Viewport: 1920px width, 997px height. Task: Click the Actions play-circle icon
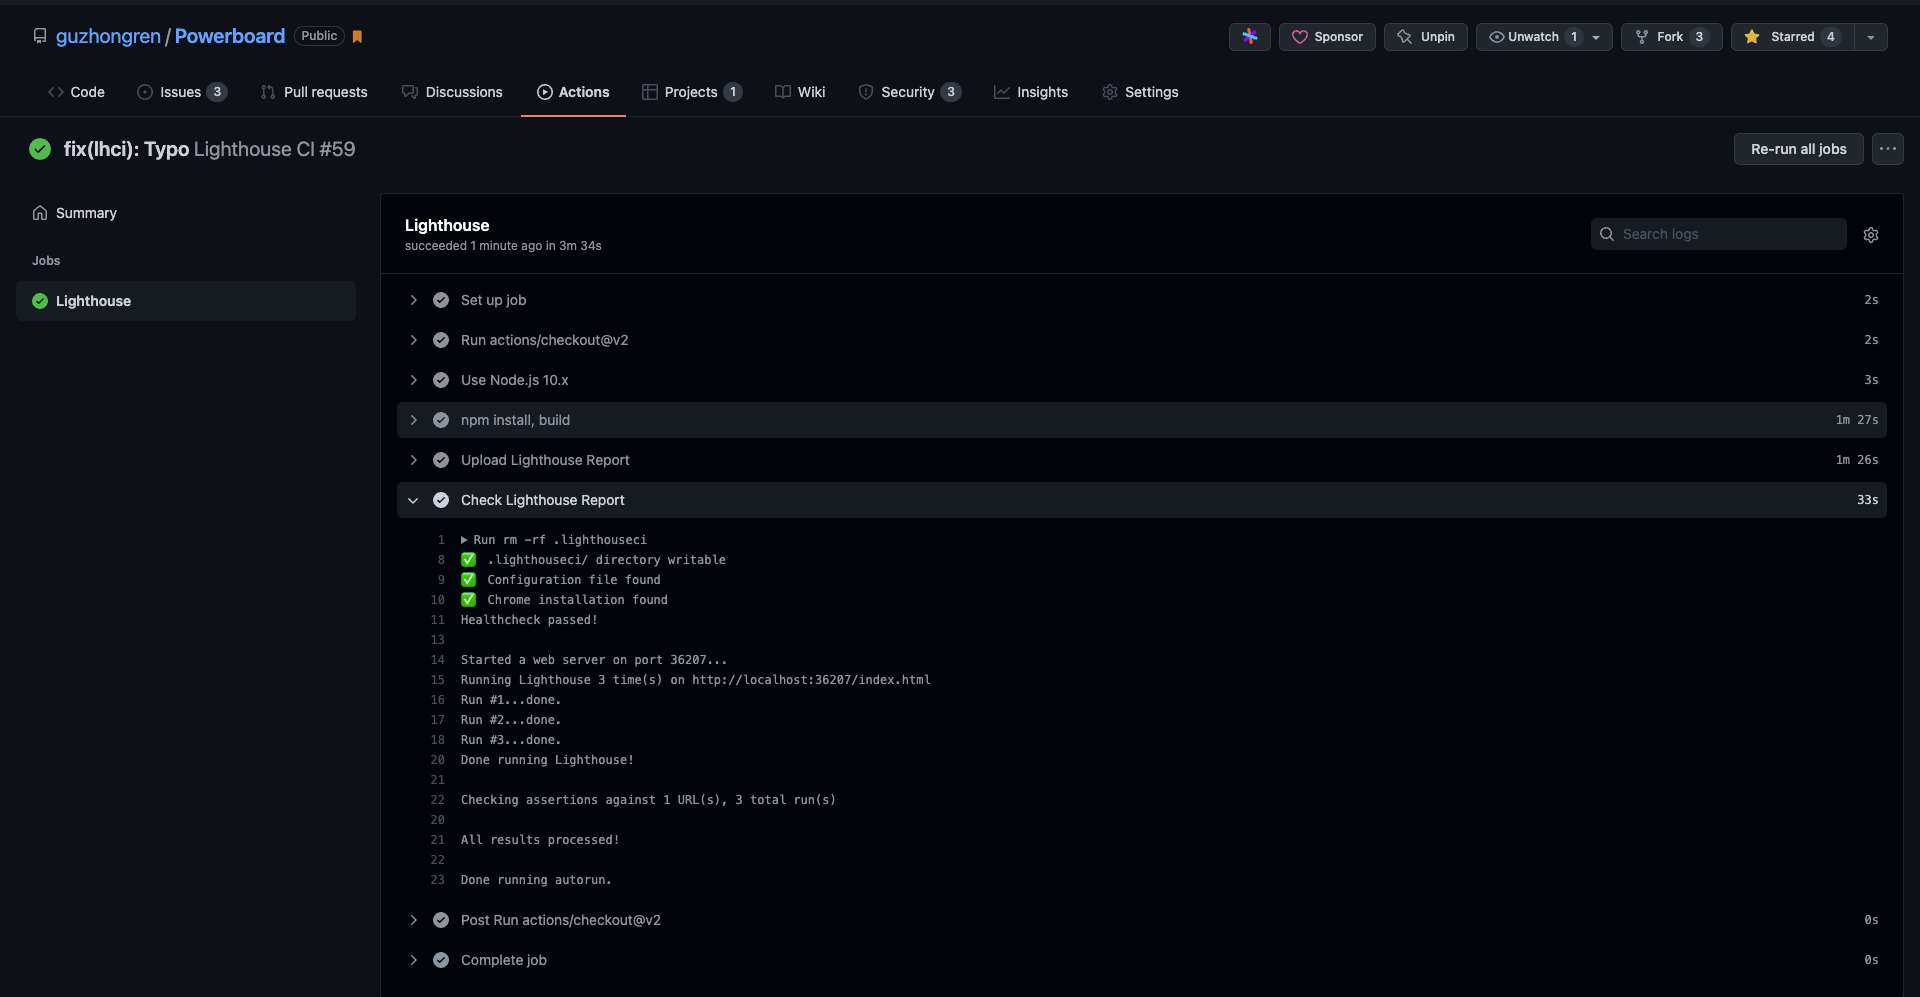tap(545, 92)
